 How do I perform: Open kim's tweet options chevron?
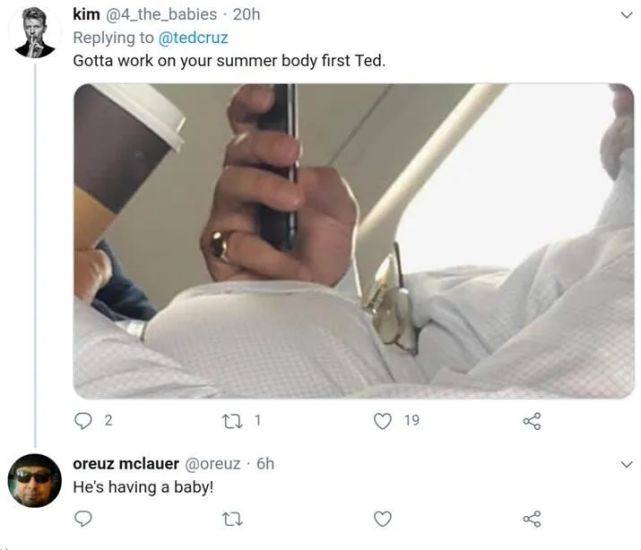point(627,16)
